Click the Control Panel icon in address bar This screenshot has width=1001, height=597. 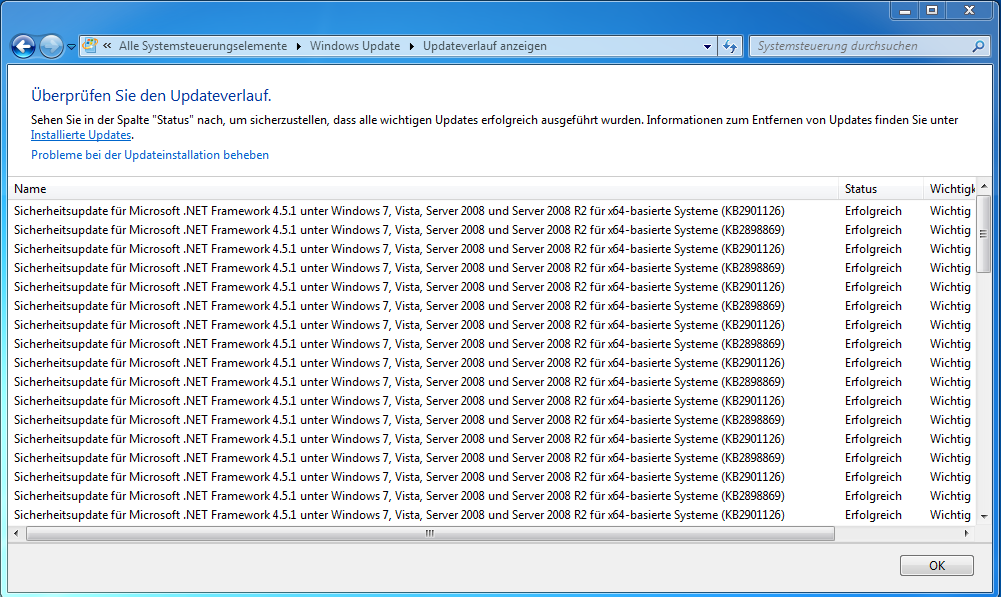[x=90, y=45]
